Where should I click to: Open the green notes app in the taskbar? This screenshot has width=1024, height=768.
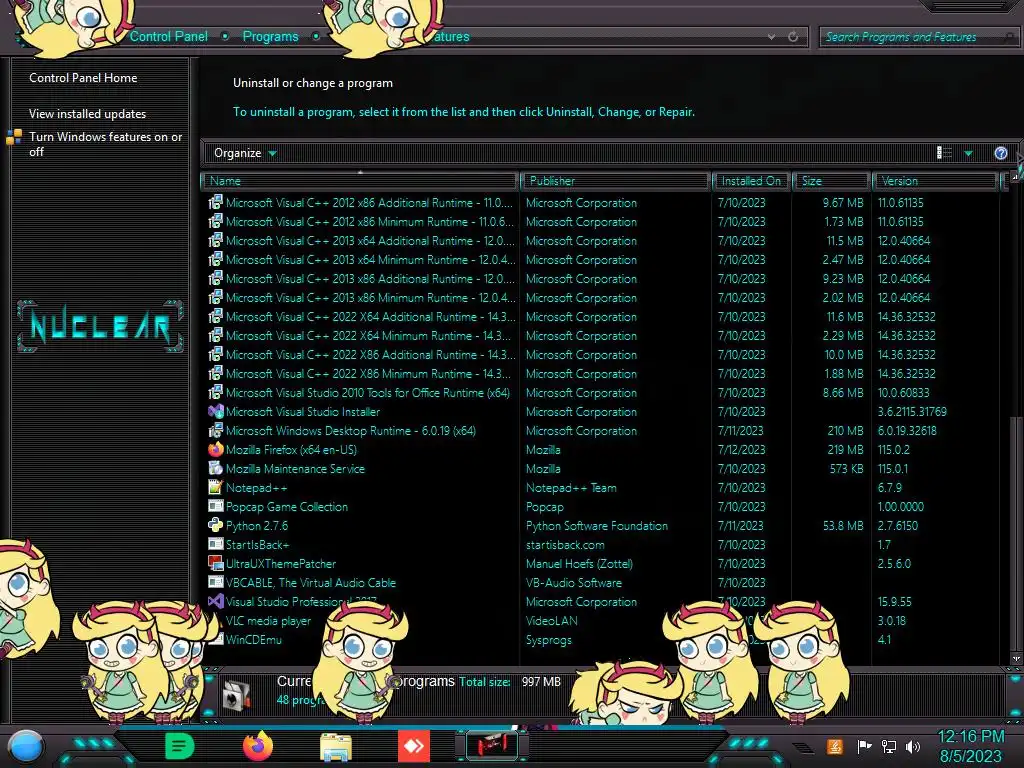coord(180,746)
